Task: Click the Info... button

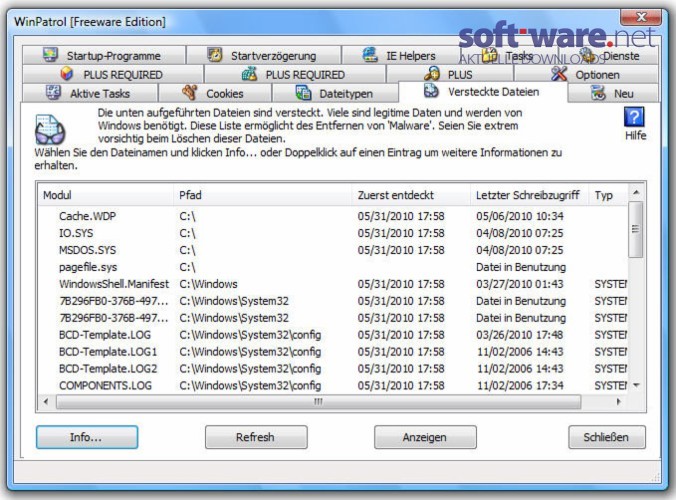Action: [87, 437]
